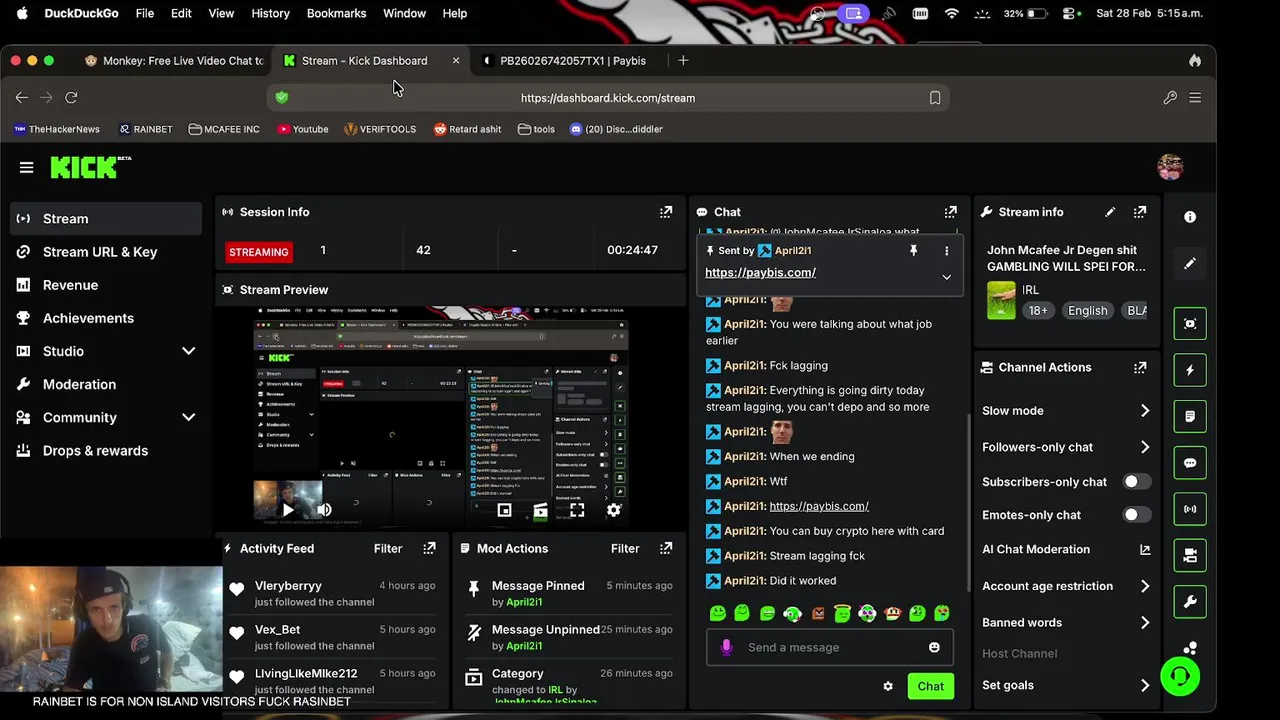Click the browser reload button
Screen dimensions: 1280x720
tap(71, 97)
